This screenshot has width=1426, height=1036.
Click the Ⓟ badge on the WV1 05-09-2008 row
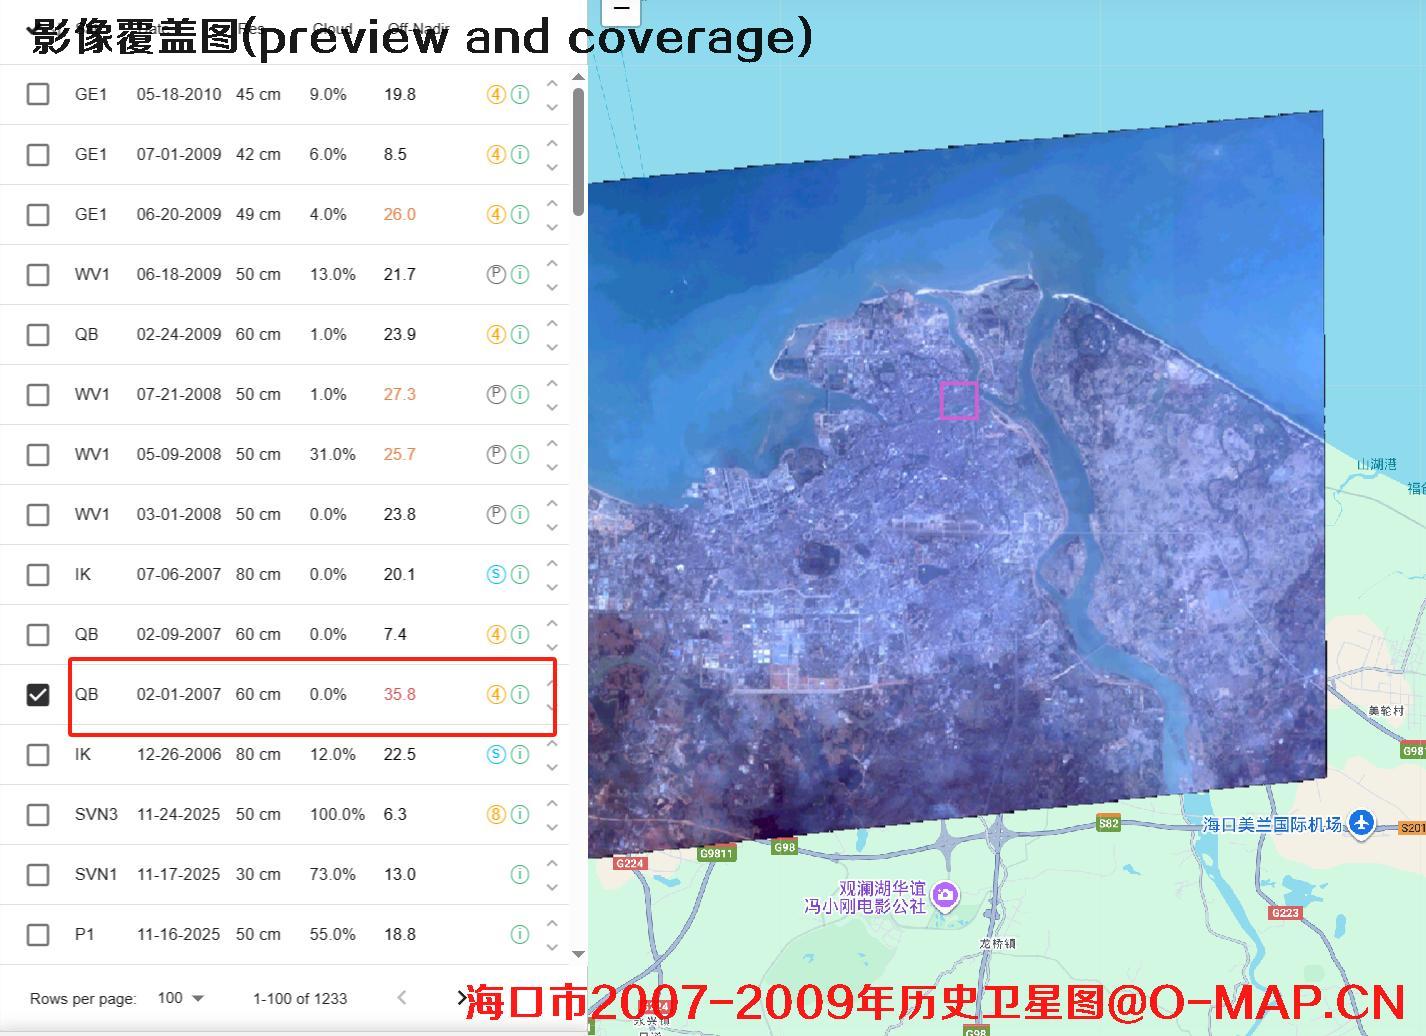[x=496, y=454]
